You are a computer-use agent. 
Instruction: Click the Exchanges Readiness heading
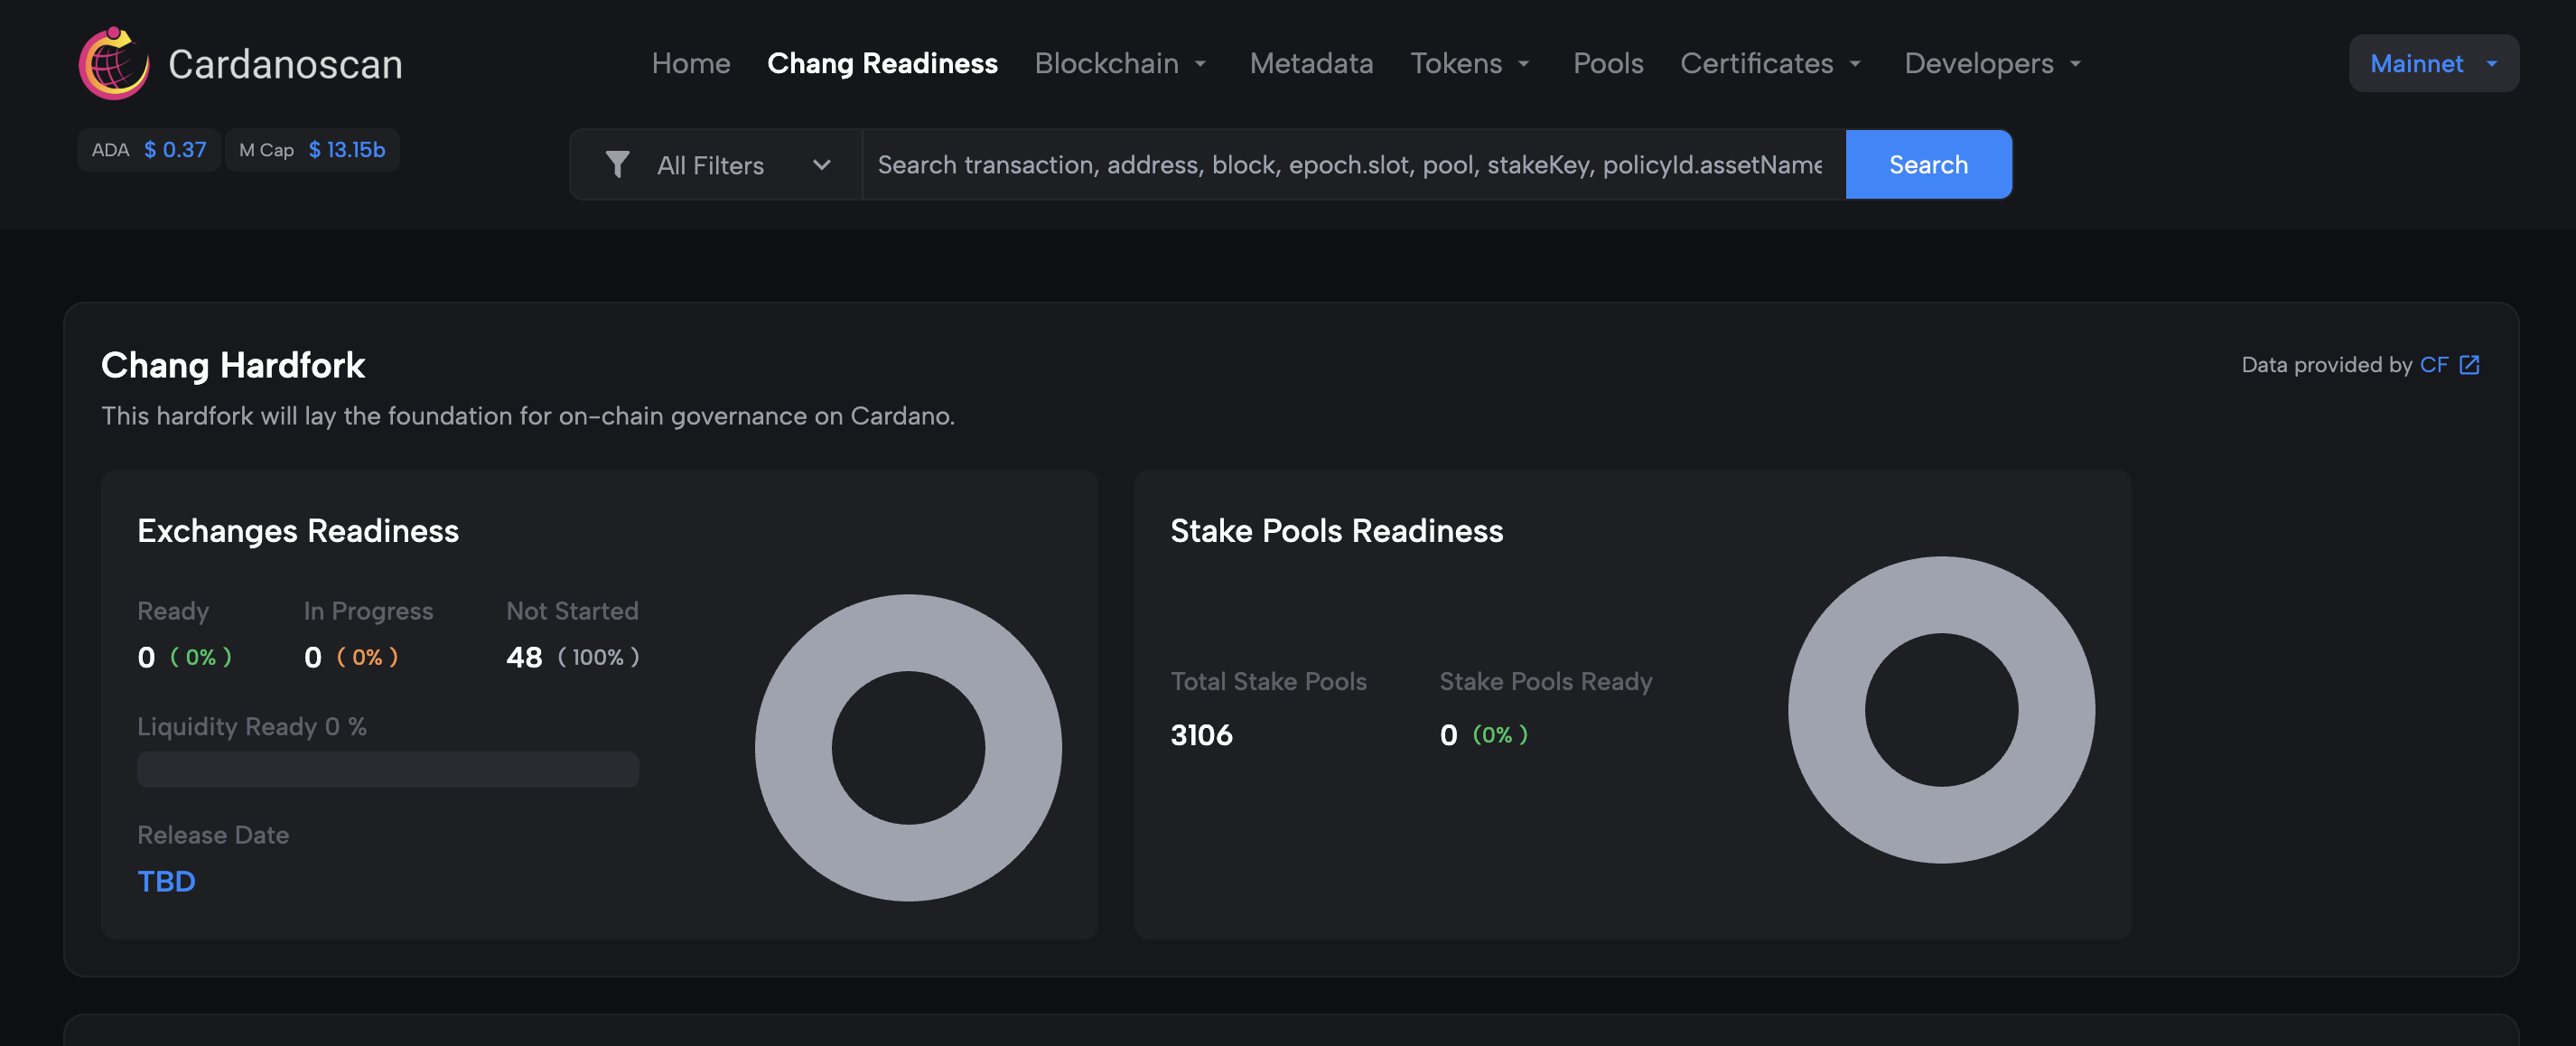click(x=298, y=530)
